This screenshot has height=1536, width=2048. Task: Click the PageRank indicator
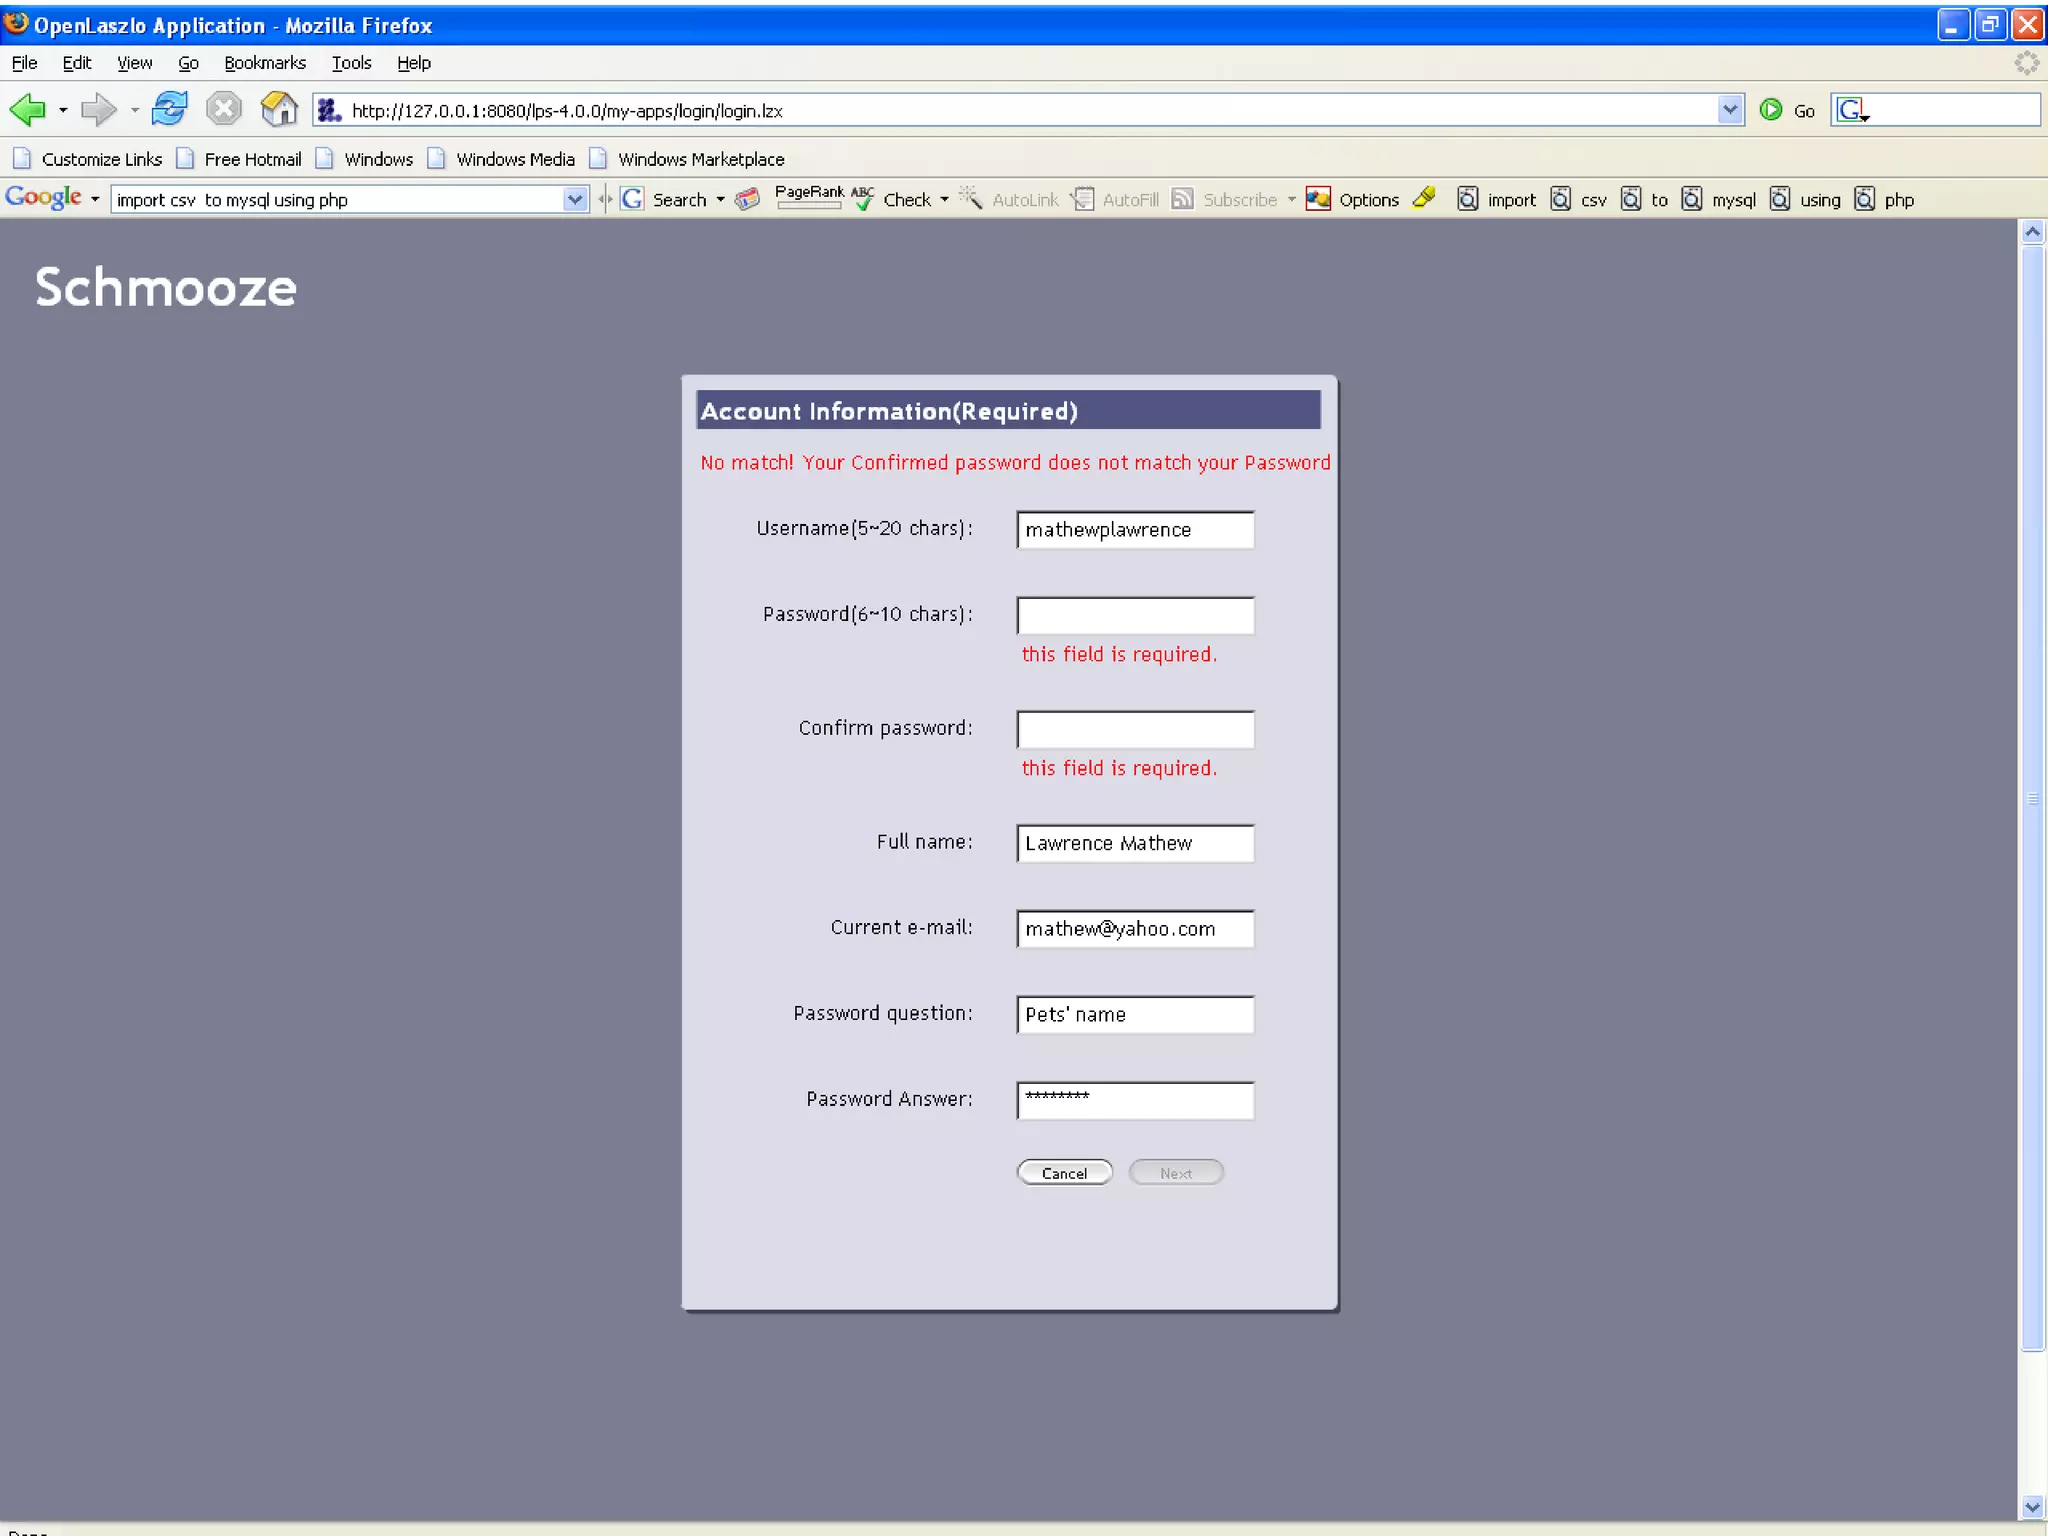point(809,196)
